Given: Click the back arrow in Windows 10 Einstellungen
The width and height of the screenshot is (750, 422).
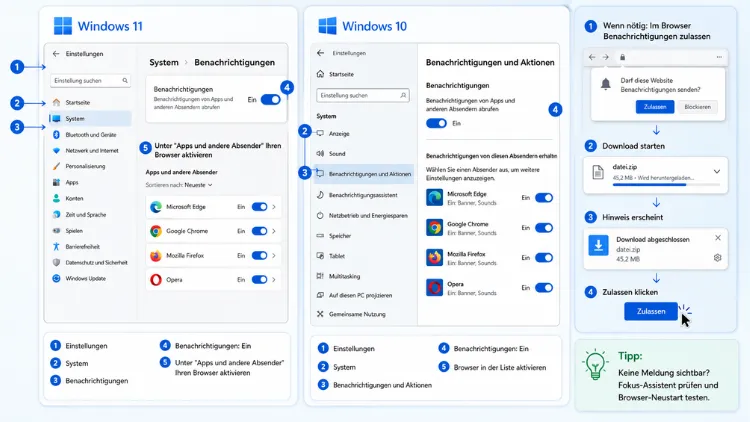Looking at the screenshot, I should tap(320, 53).
